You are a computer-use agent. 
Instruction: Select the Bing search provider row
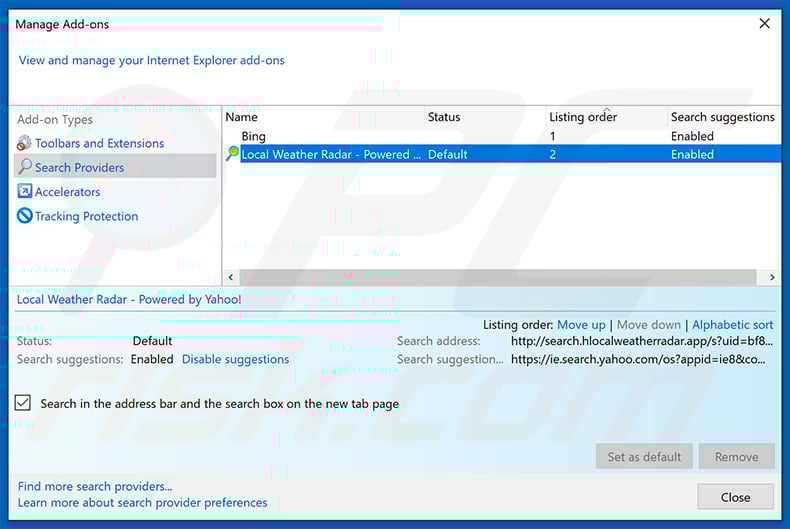pyautogui.click(x=502, y=136)
